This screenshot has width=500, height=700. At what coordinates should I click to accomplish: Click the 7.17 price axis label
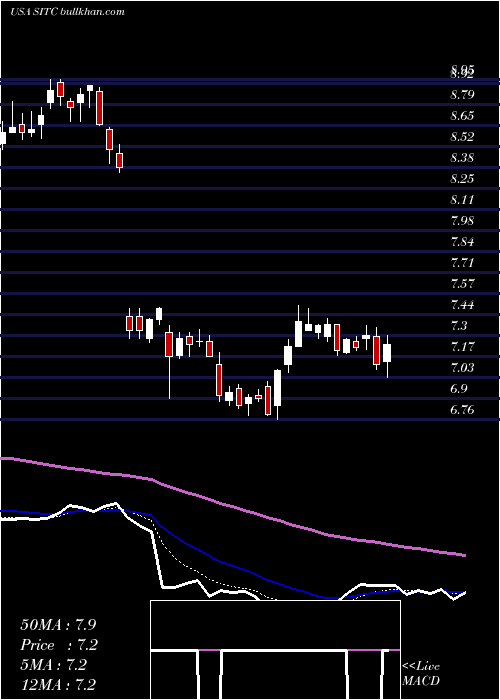462,347
